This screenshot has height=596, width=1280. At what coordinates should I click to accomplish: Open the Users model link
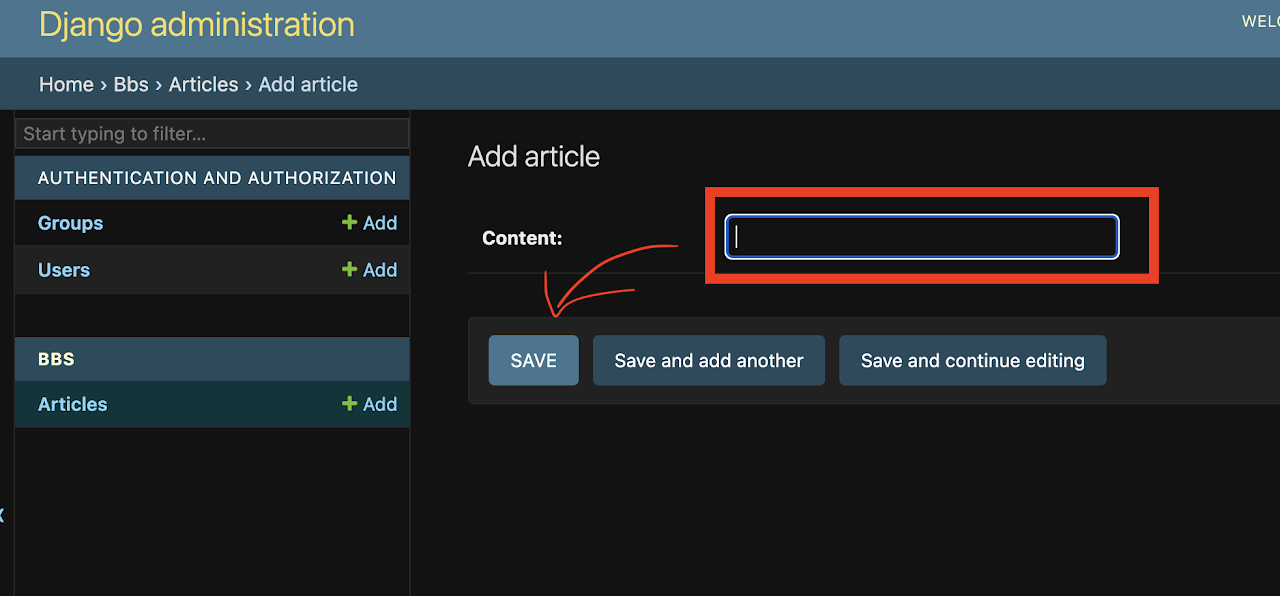tap(64, 270)
